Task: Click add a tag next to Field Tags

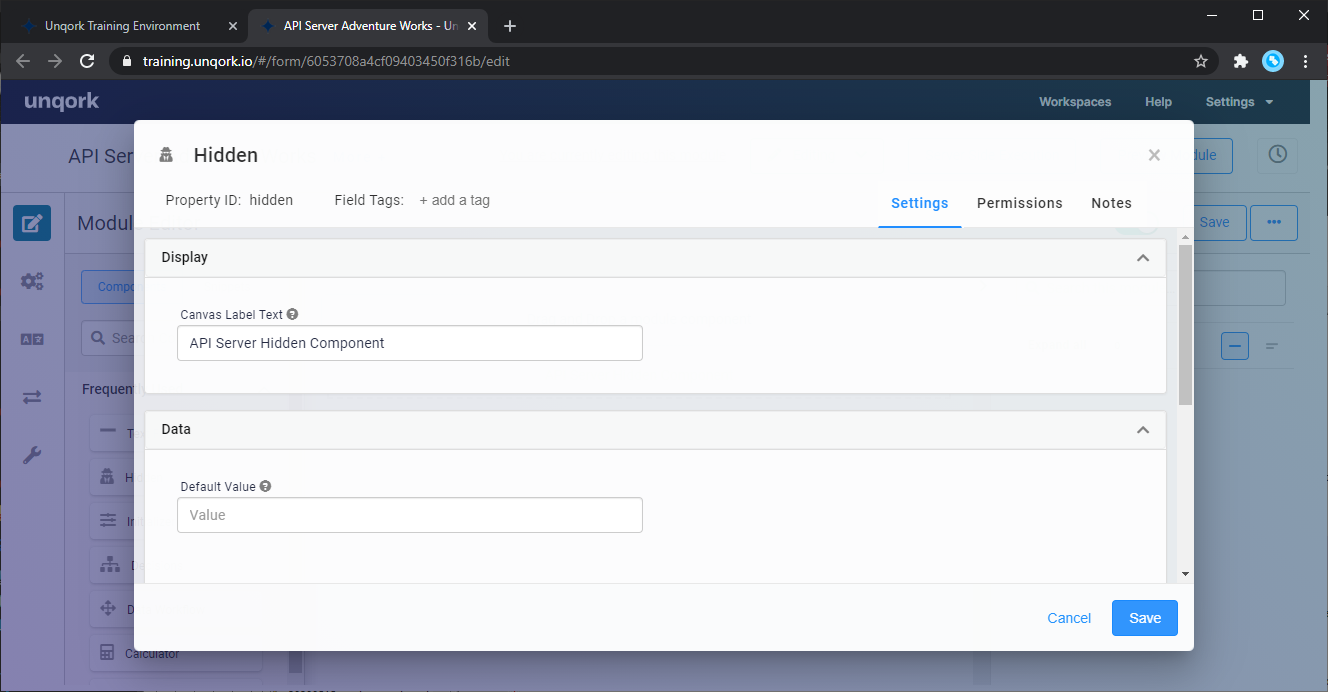Action: coord(454,200)
